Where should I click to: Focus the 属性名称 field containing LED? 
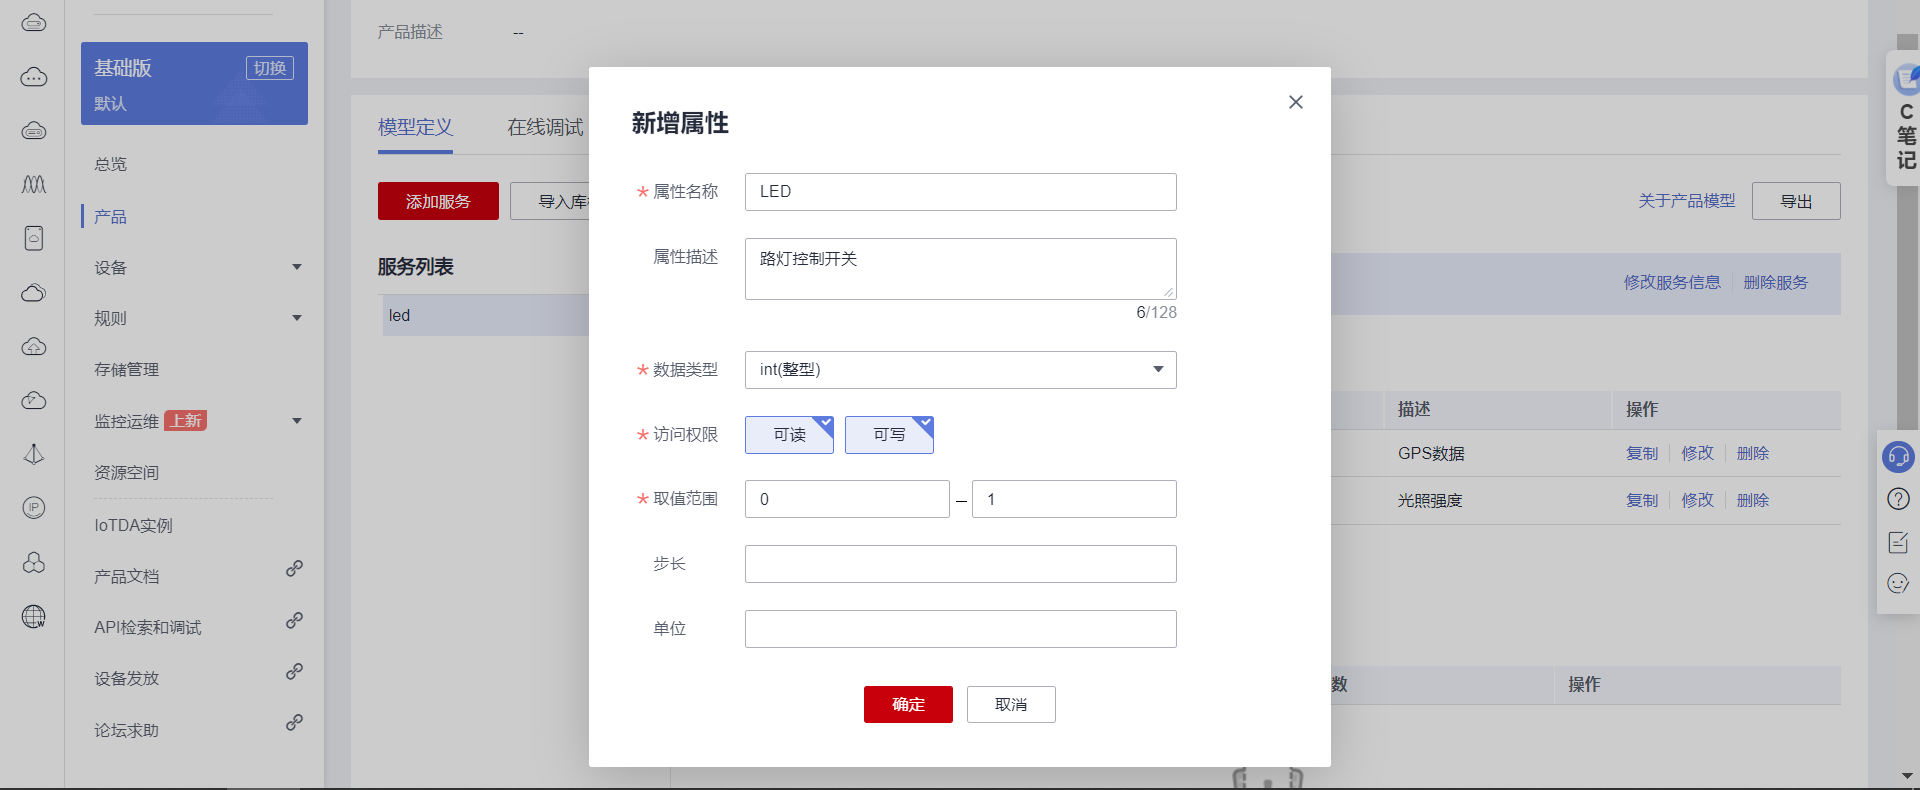click(x=960, y=192)
